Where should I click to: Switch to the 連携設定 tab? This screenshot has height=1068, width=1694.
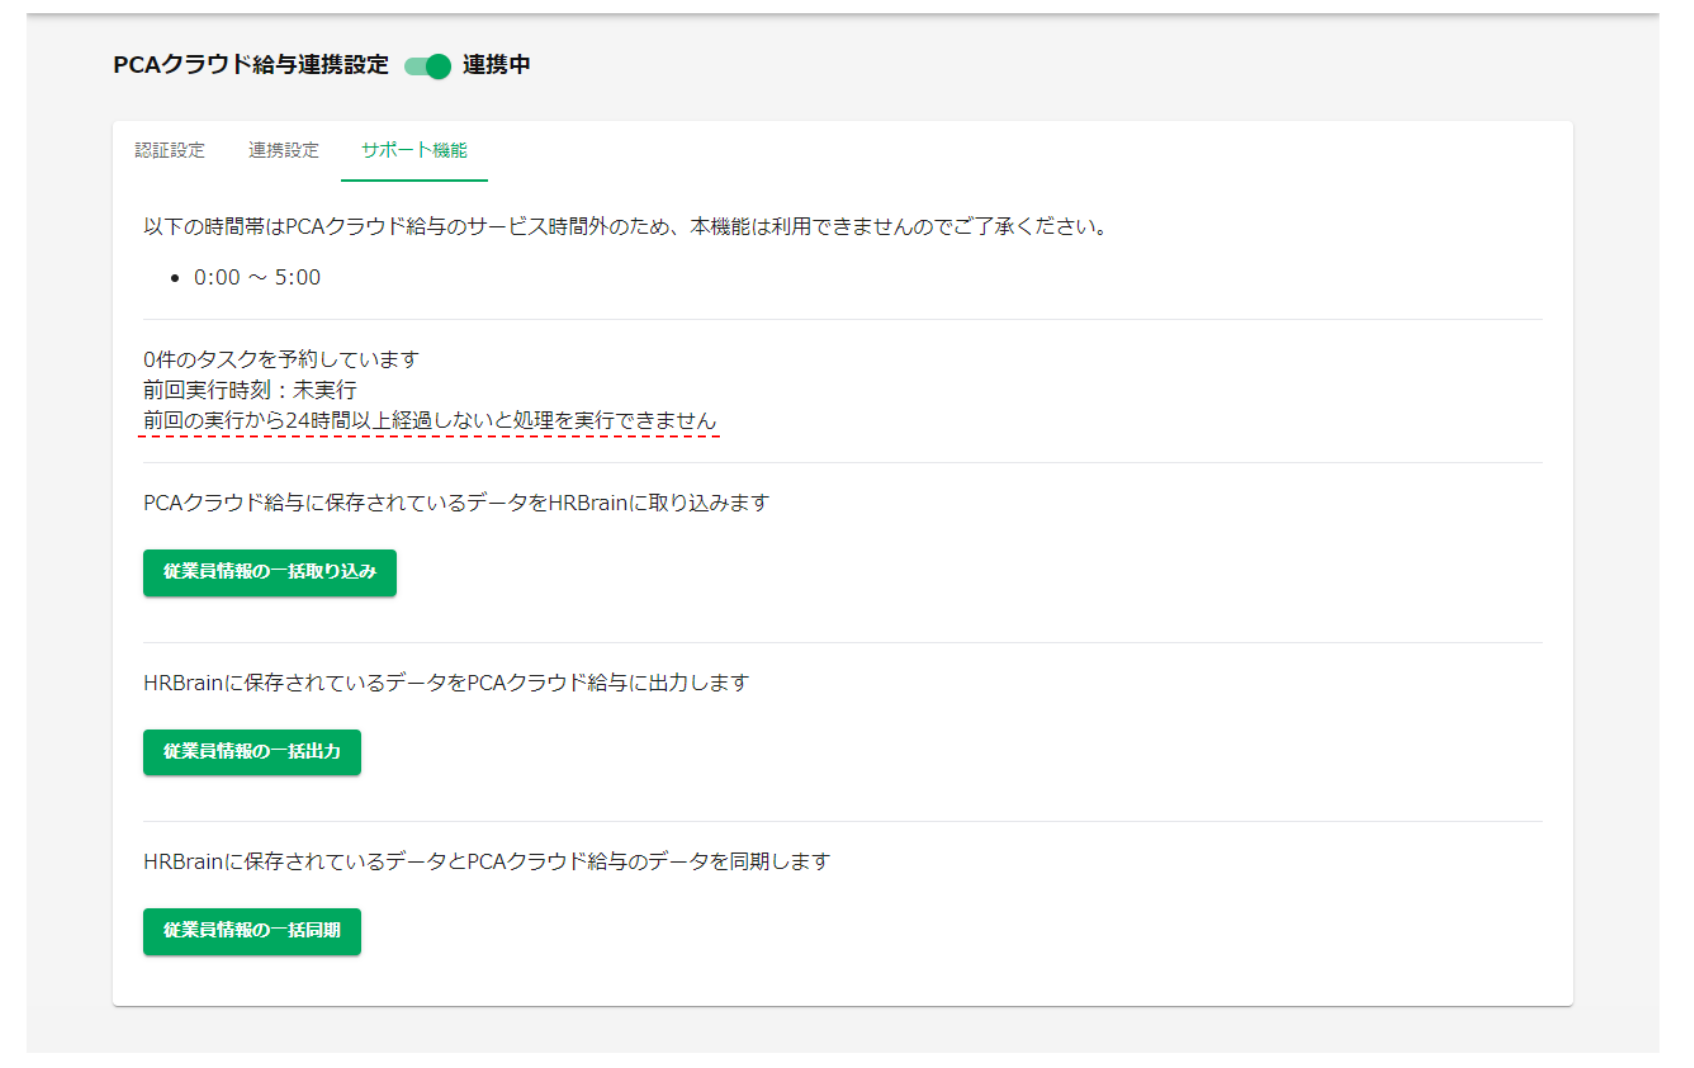click(x=284, y=150)
